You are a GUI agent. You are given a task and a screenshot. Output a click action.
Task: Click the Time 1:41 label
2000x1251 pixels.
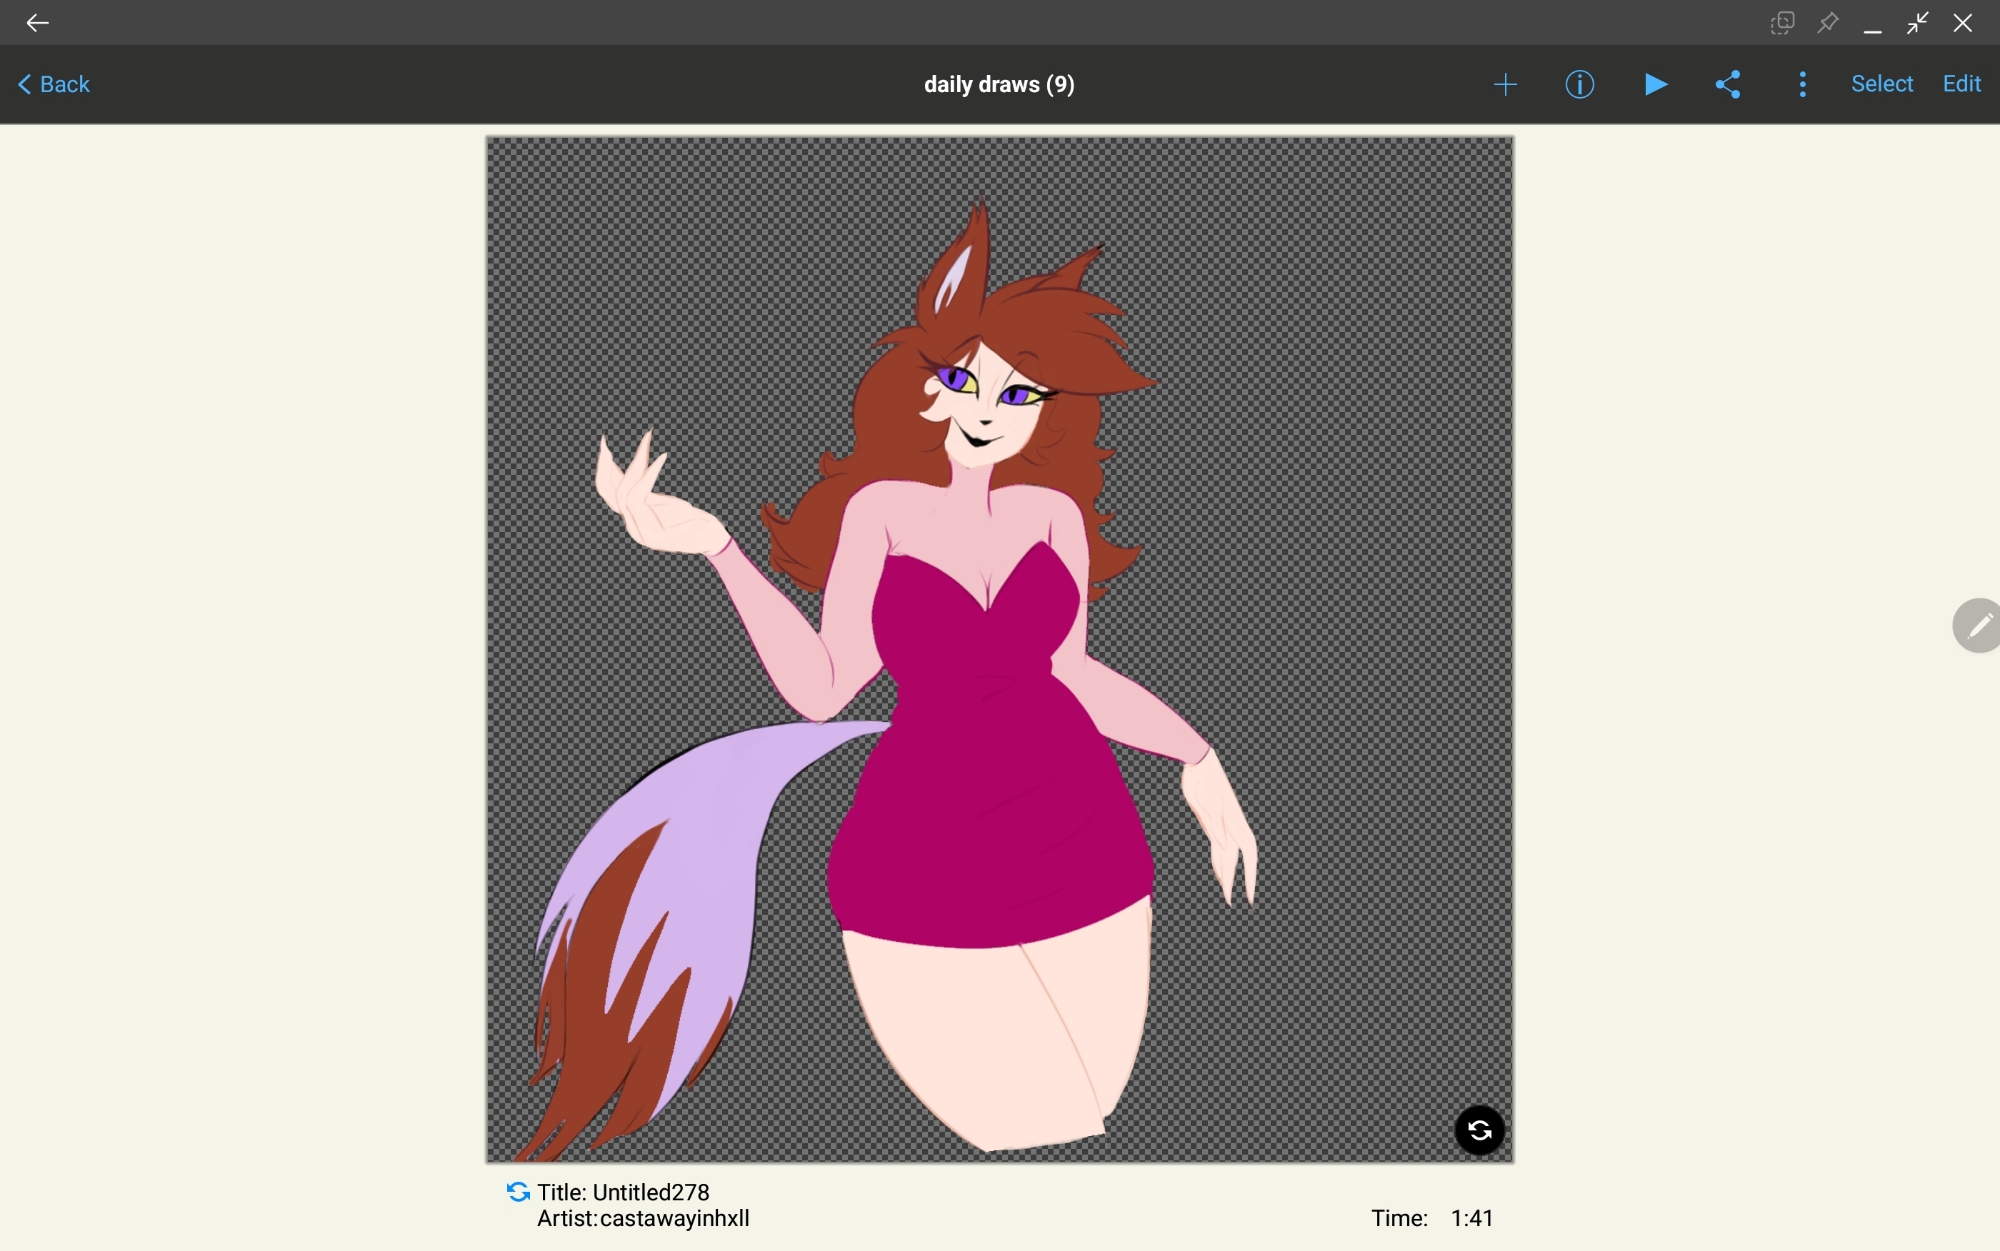click(x=1431, y=1218)
